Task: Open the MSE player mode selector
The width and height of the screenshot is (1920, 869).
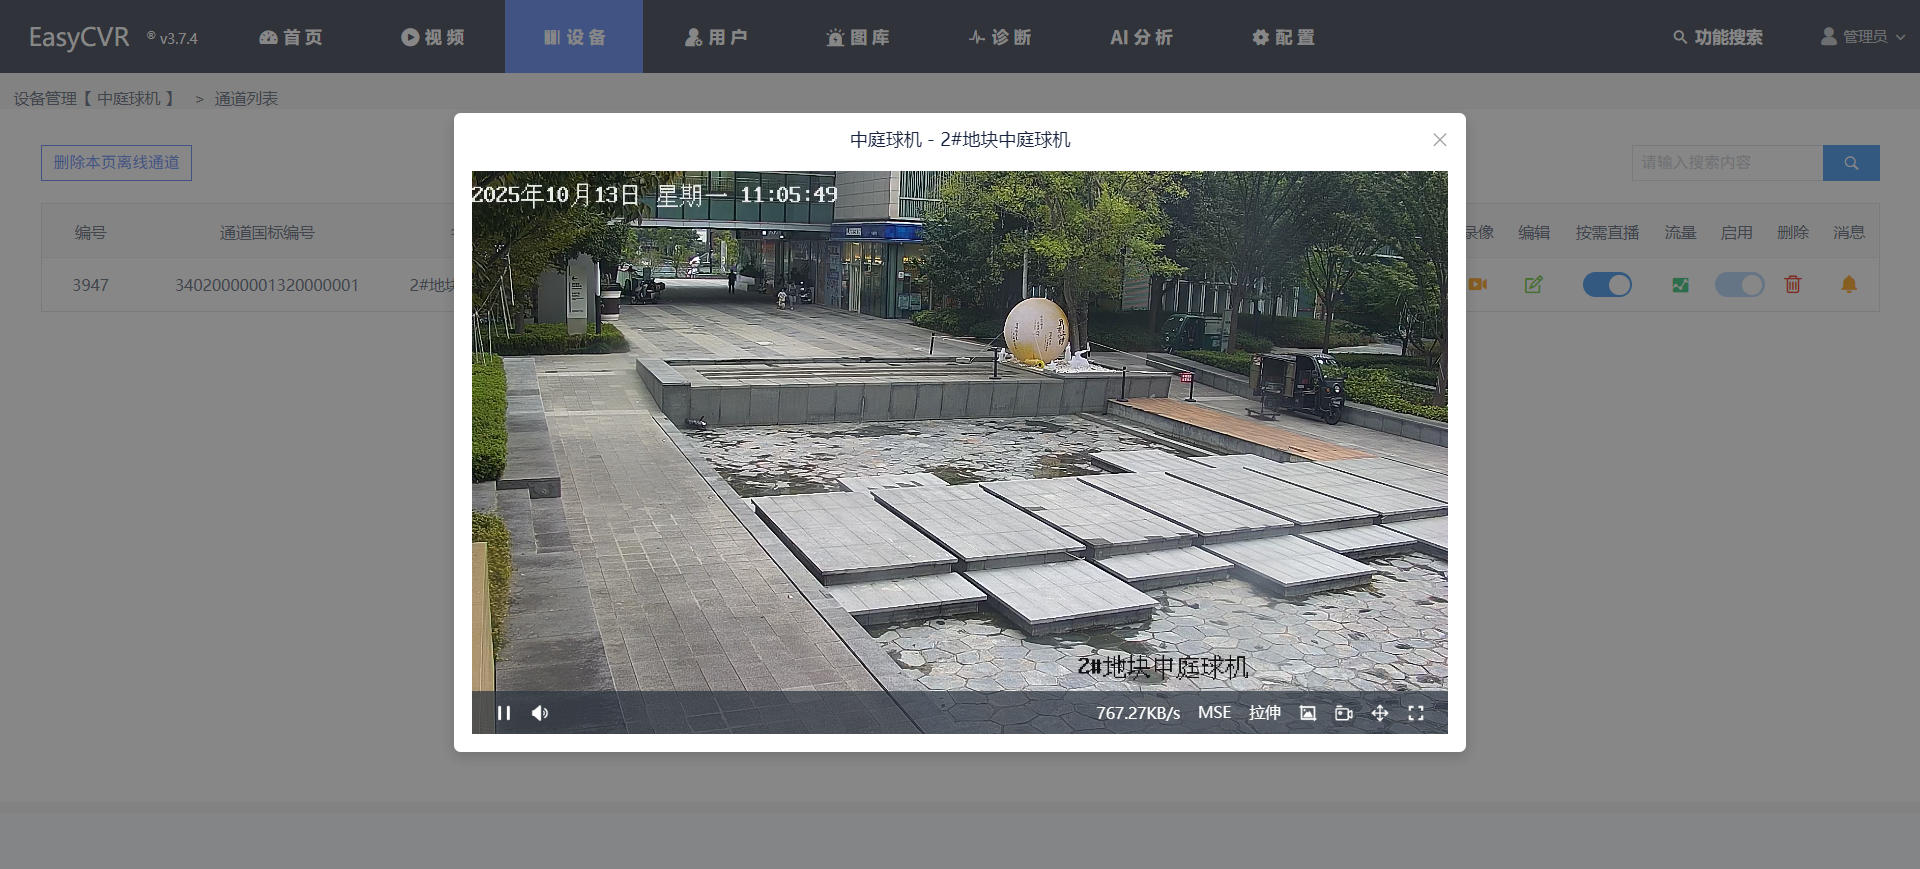Action: (x=1214, y=713)
